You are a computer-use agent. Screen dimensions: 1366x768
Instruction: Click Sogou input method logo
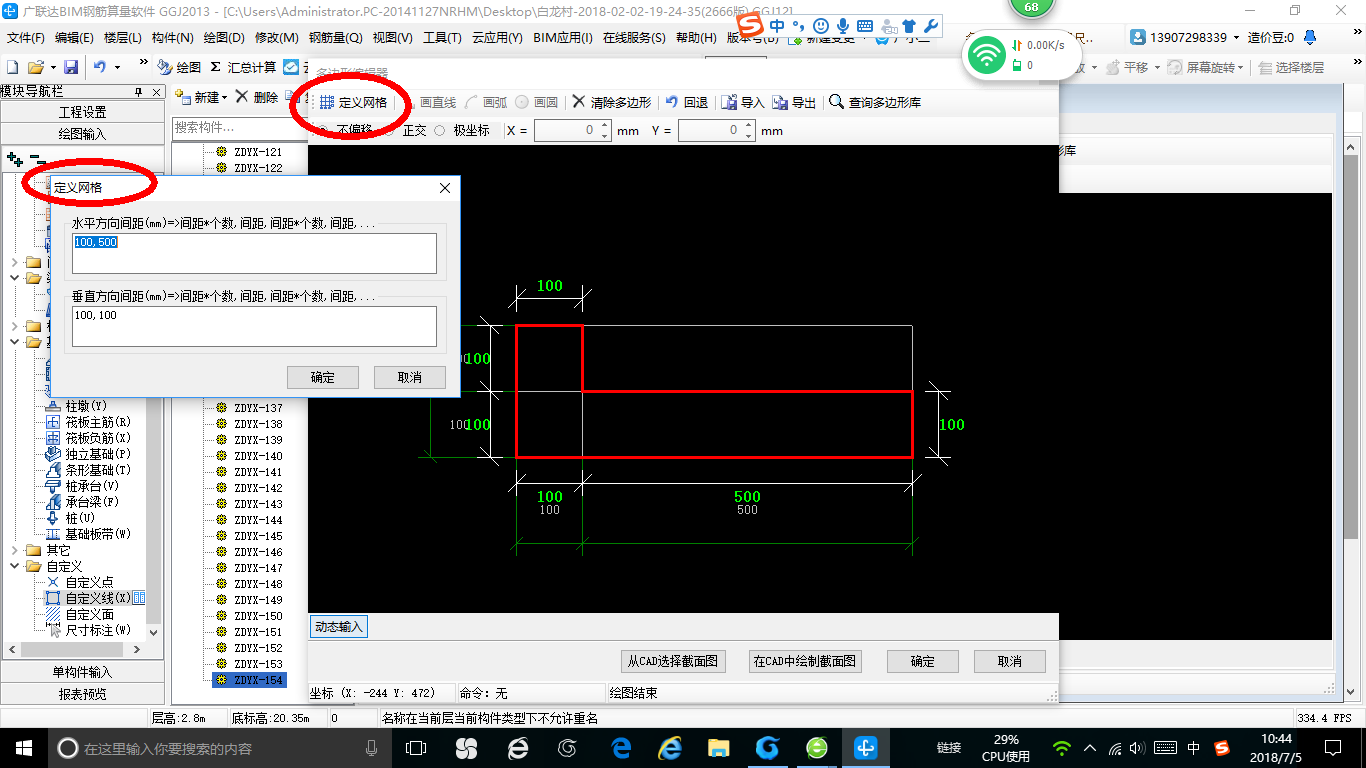(749, 25)
